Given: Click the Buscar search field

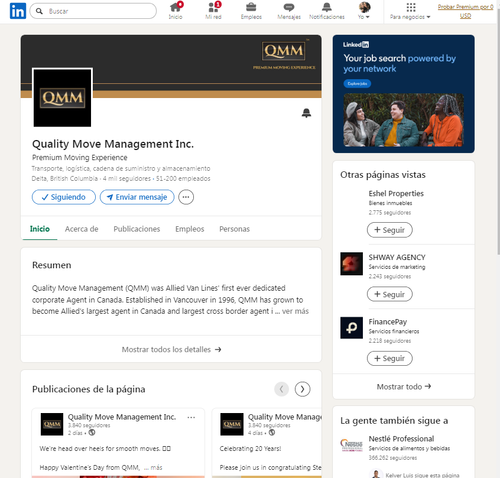Looking at the screenshot, I should click(93, 11).
